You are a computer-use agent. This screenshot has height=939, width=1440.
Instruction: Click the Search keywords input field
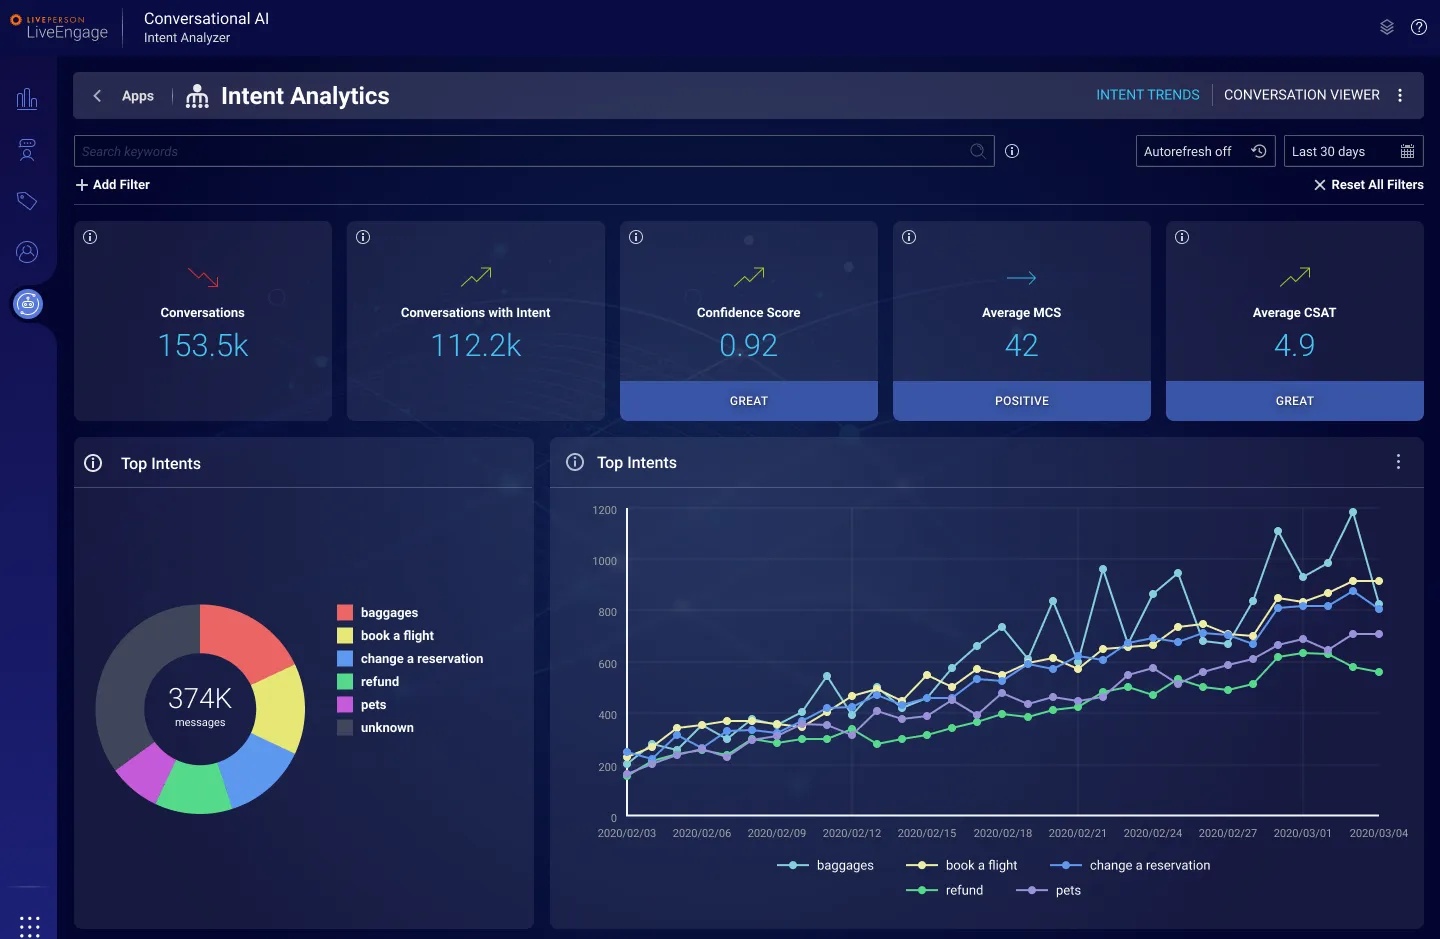click(x=520, y=151)
